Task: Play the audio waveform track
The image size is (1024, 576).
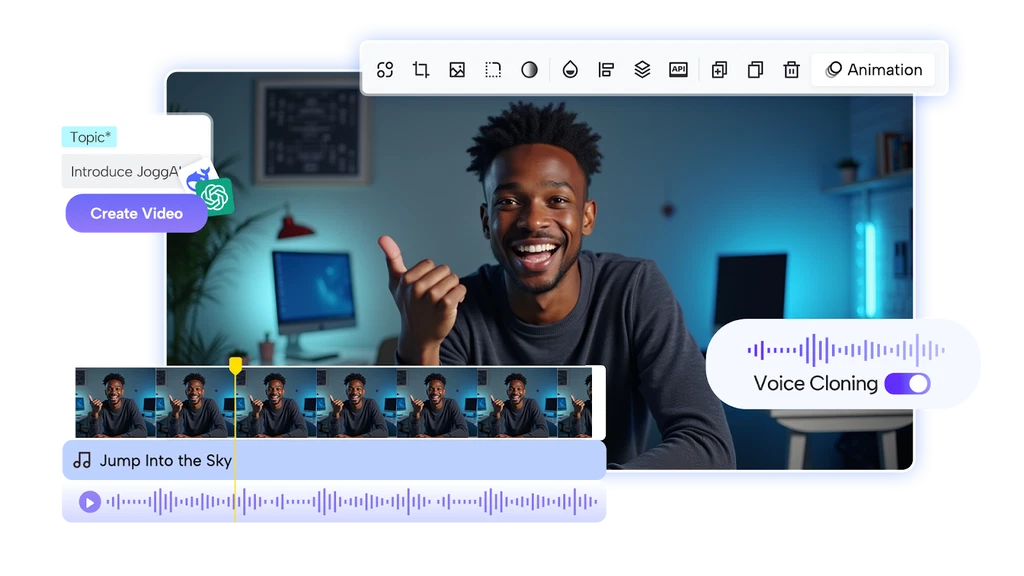Action: tap(90, 502)
